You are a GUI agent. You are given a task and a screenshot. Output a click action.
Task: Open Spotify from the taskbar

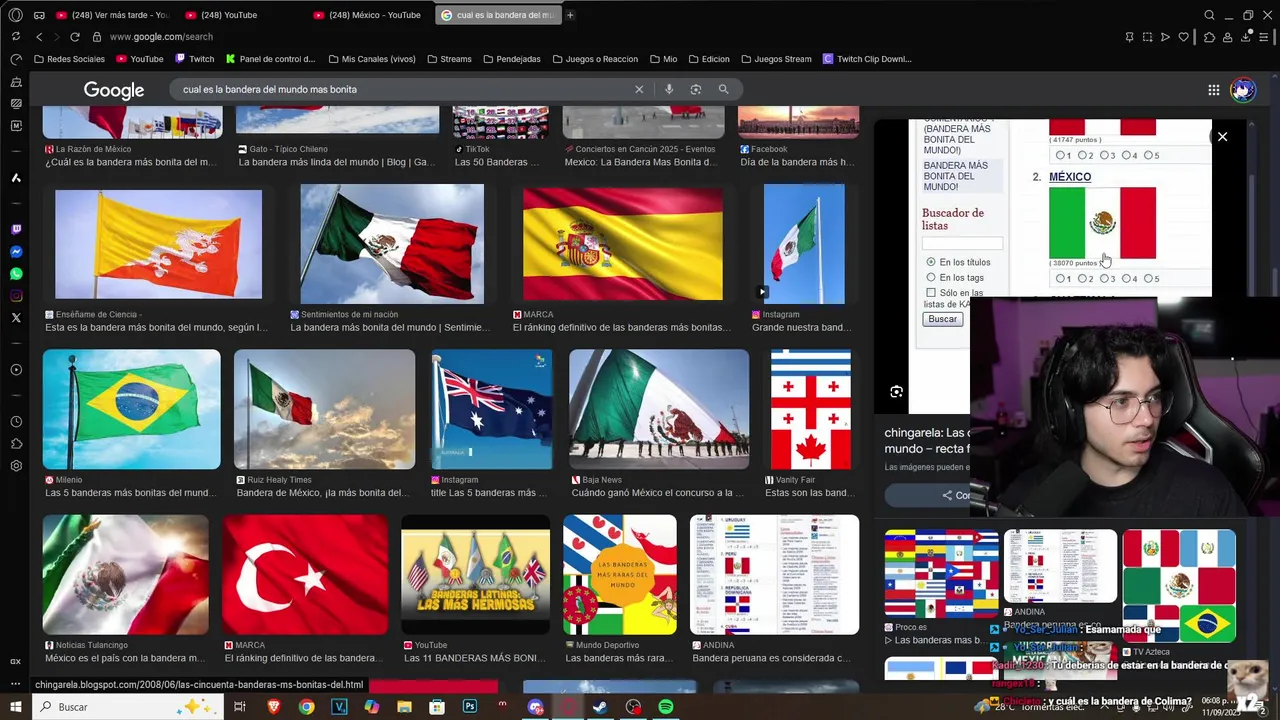[666, 707]
